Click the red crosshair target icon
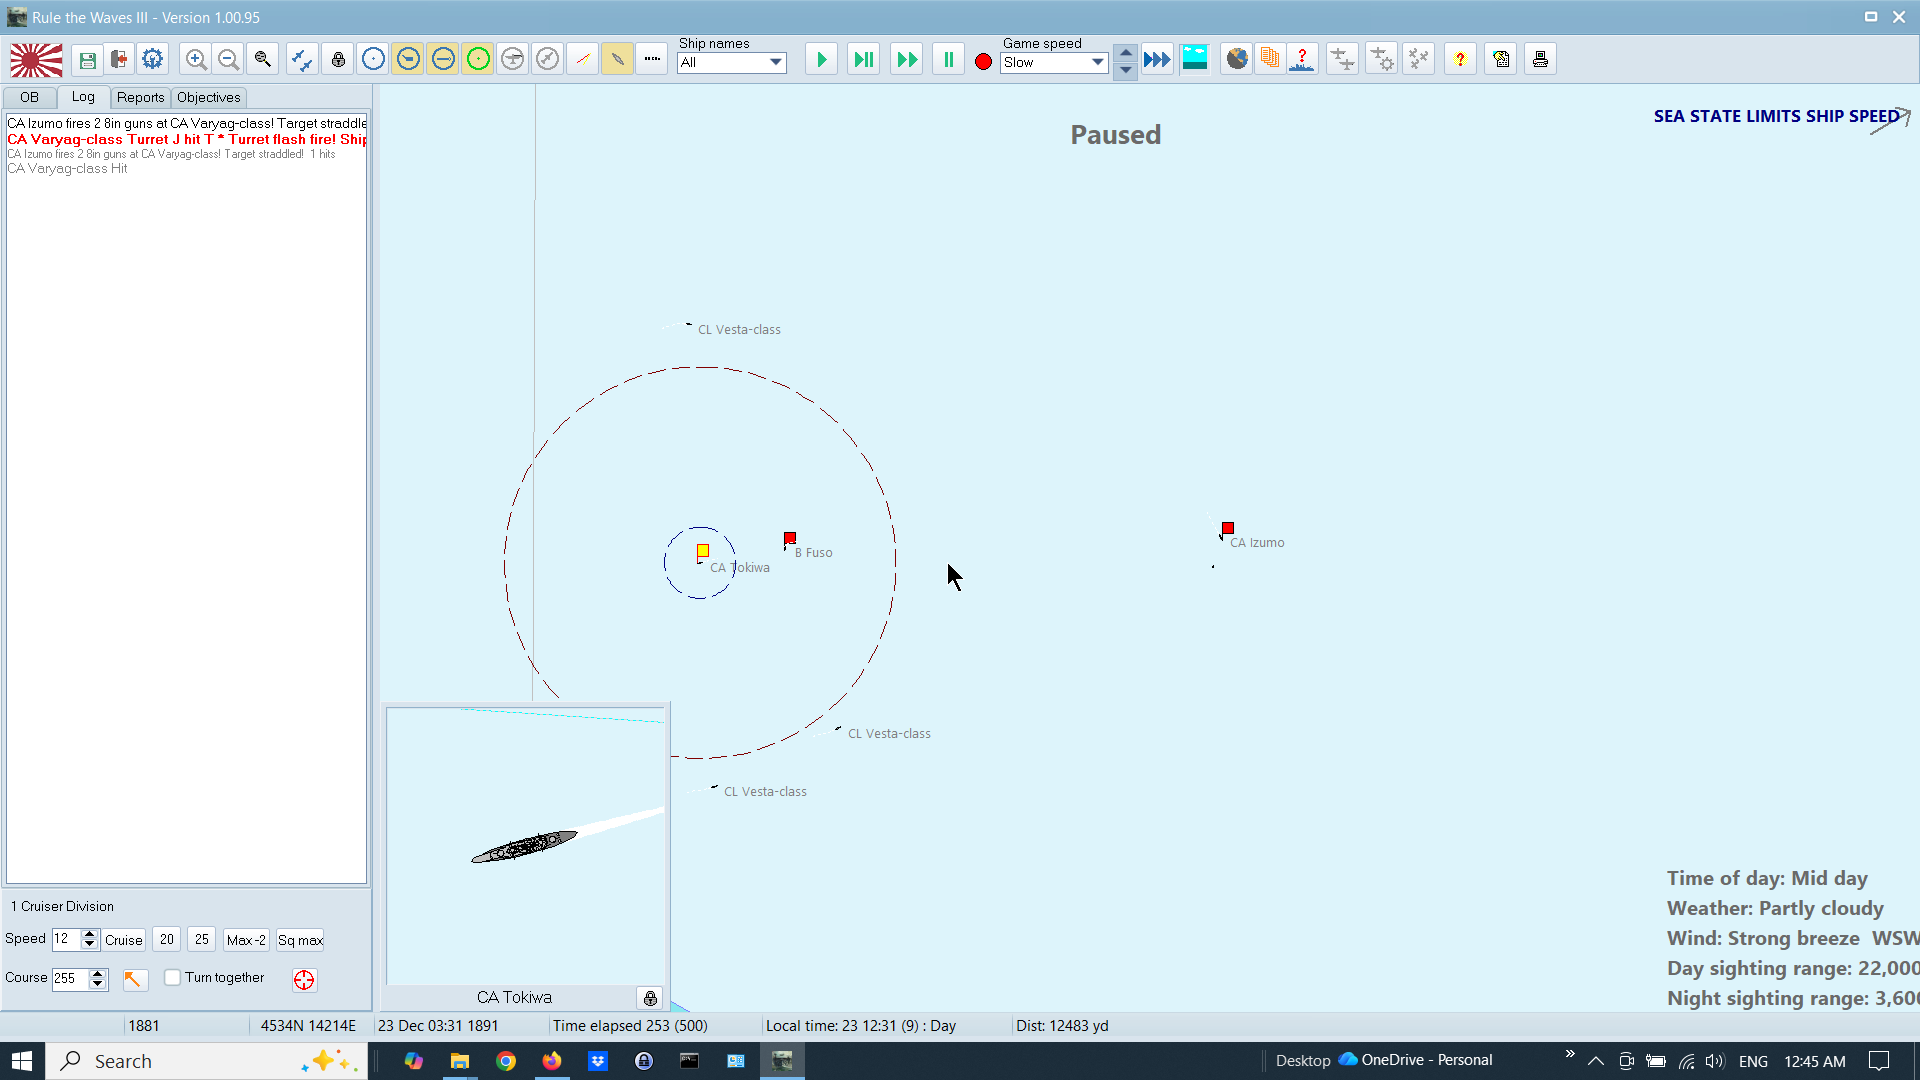Screen dimensions: 1920x1080 click(x=304, y=979)
